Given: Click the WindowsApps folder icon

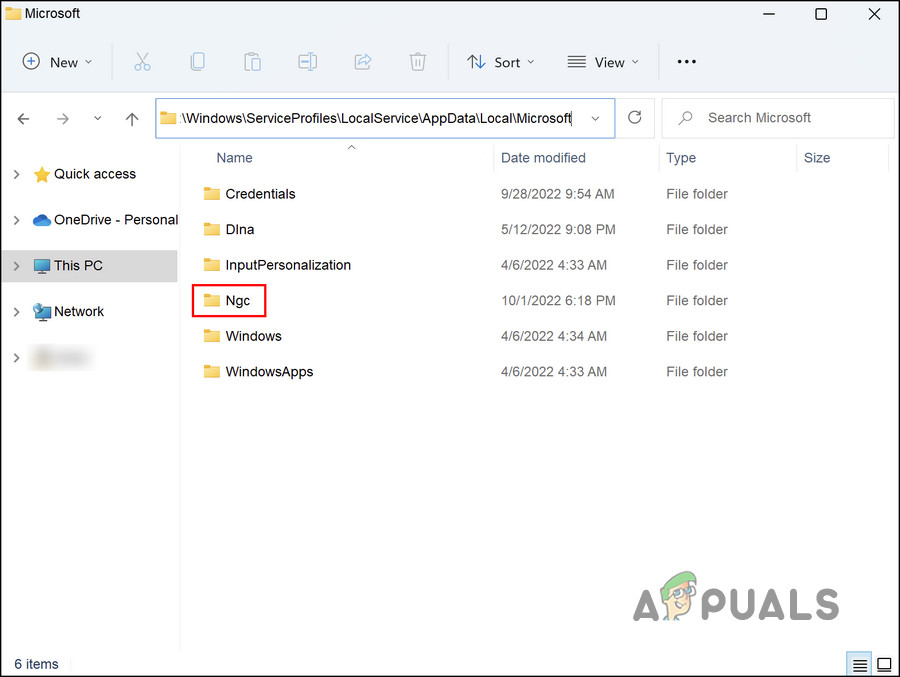Looking at the screenshot, I should [212, 372].
